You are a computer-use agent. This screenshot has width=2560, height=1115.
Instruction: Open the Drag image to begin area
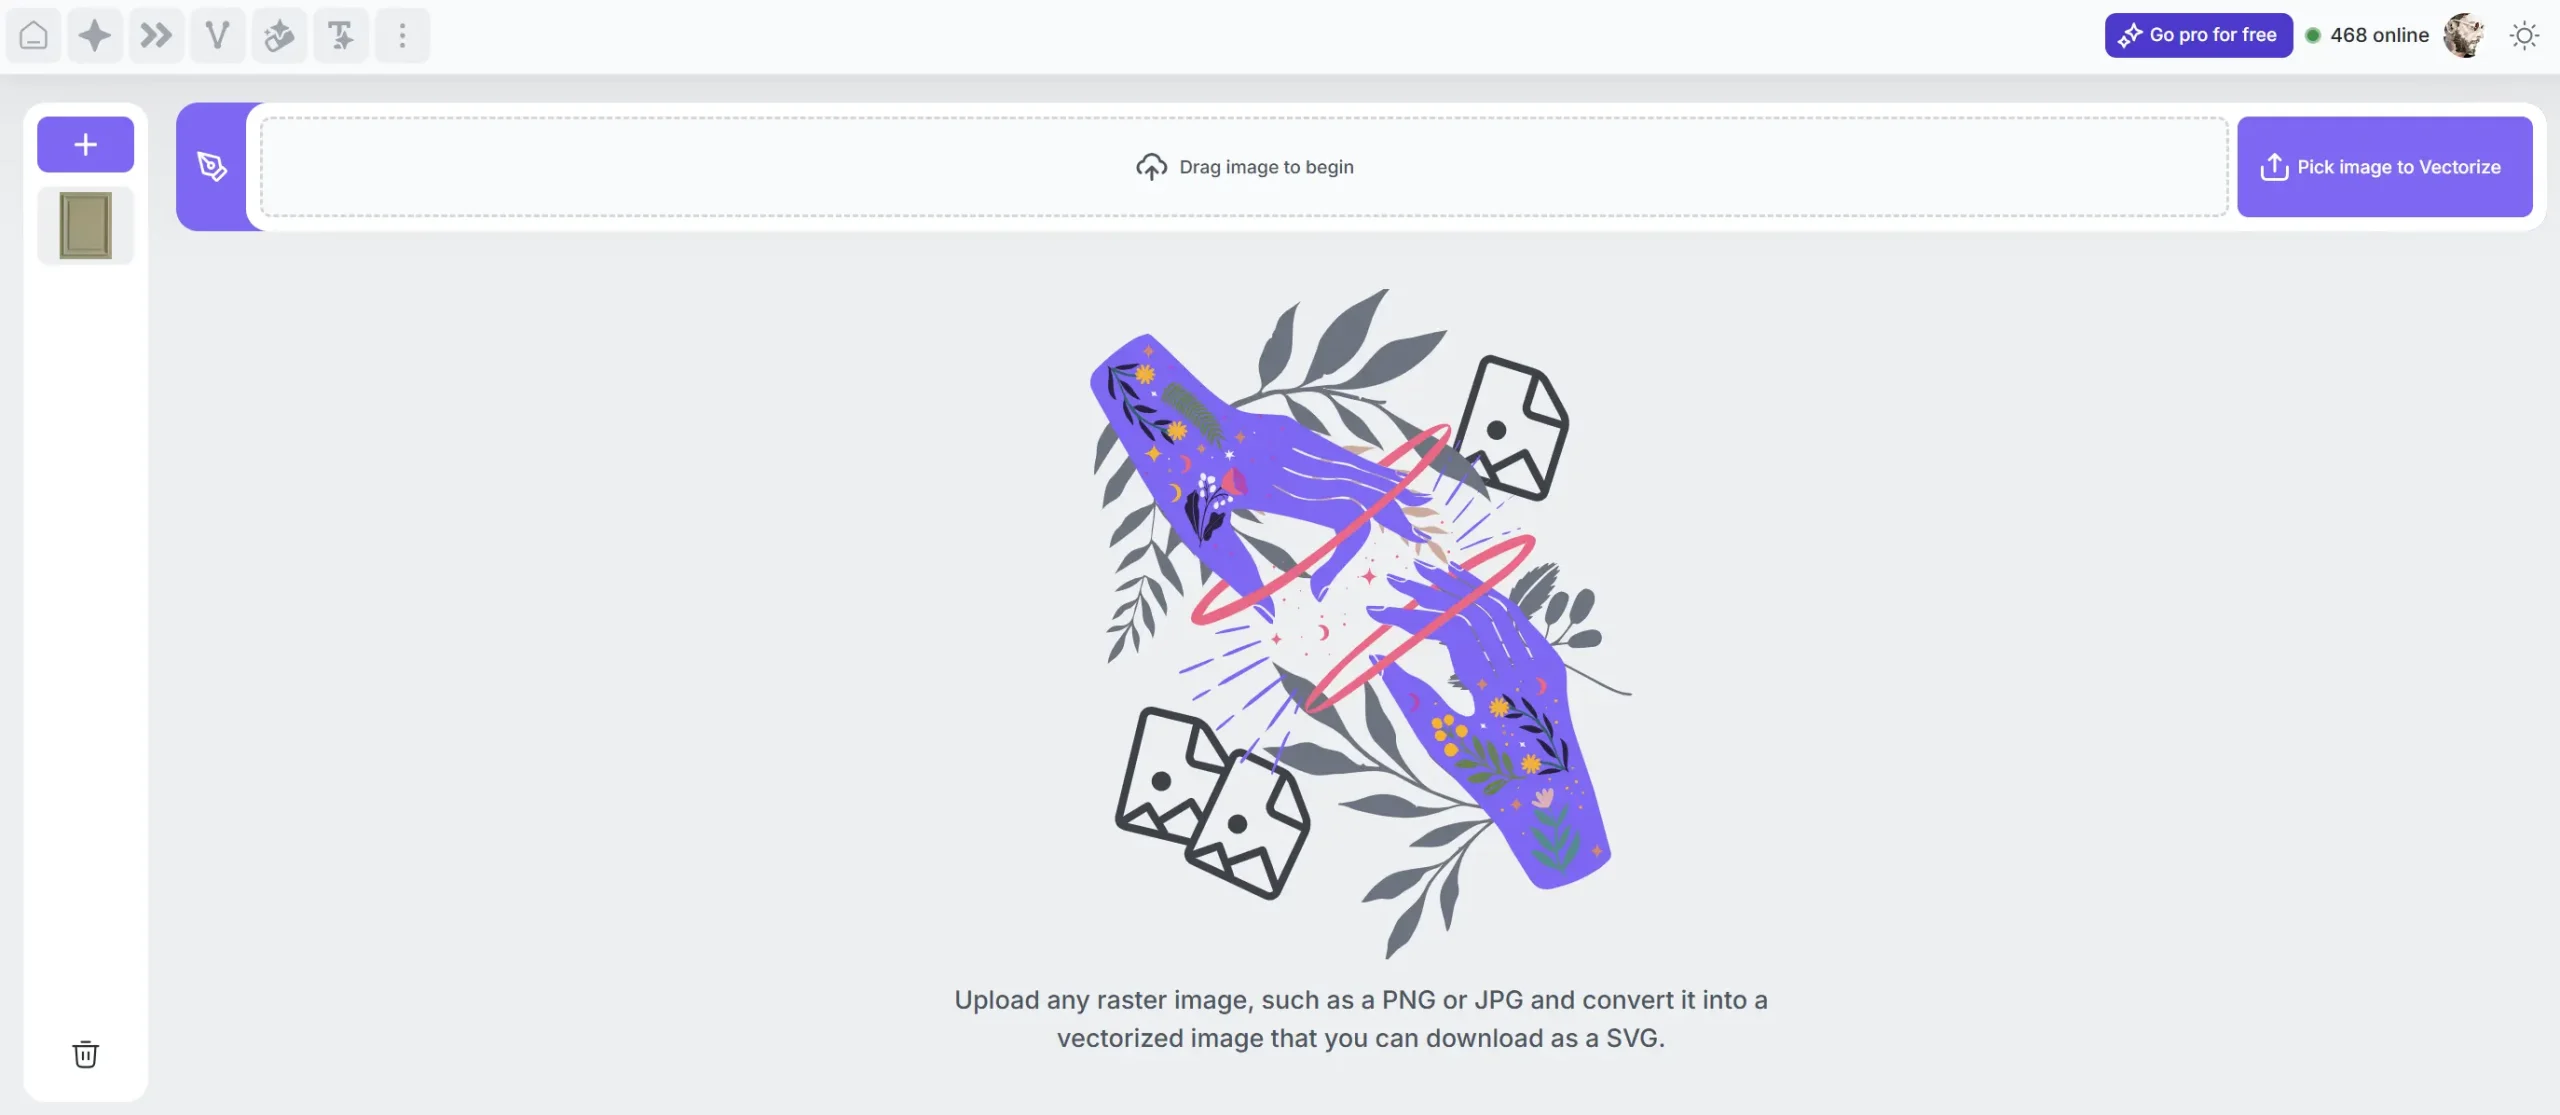tap(1245, 166)
